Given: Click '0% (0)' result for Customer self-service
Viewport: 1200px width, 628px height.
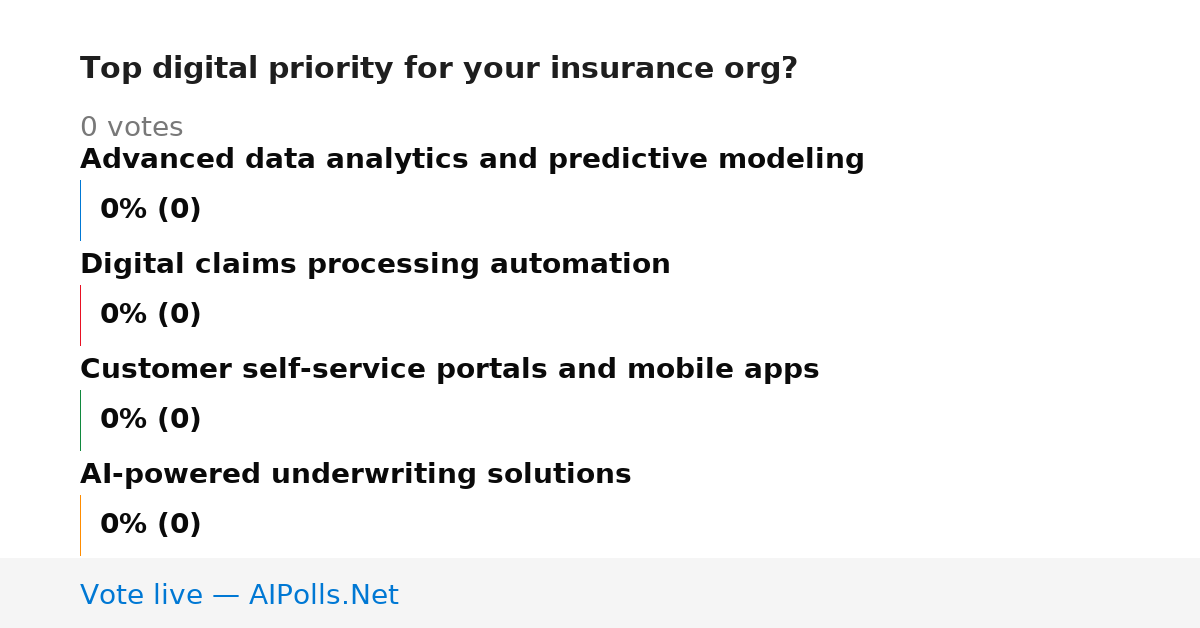Looking at the screenshot, I should point(150,420).
